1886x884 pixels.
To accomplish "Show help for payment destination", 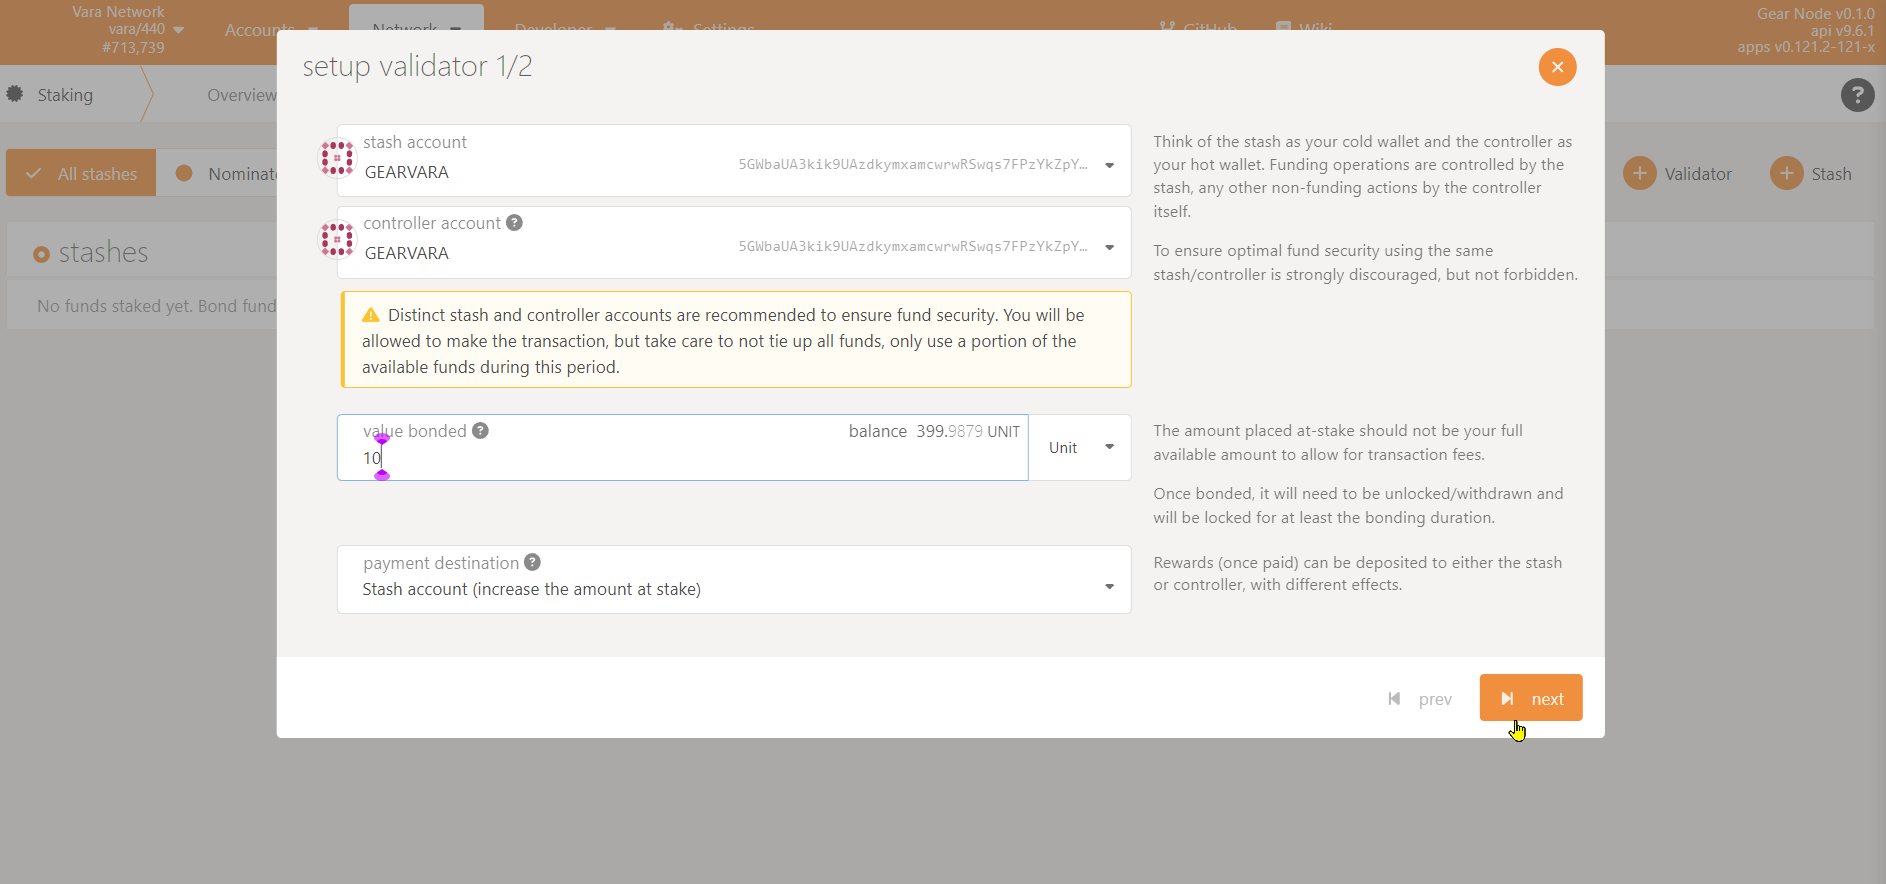I will [532, 562].
